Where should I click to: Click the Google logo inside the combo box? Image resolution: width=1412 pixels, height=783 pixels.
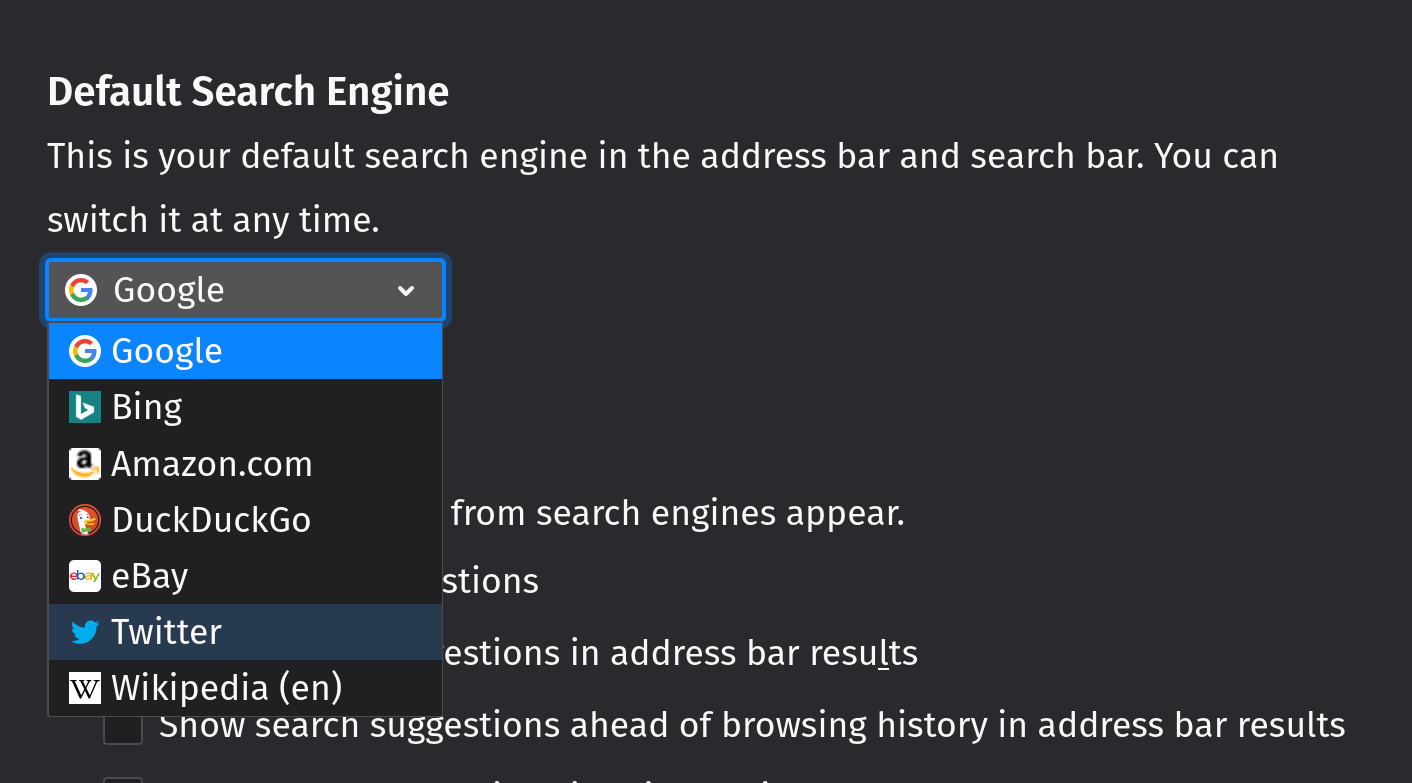point(81,290)
